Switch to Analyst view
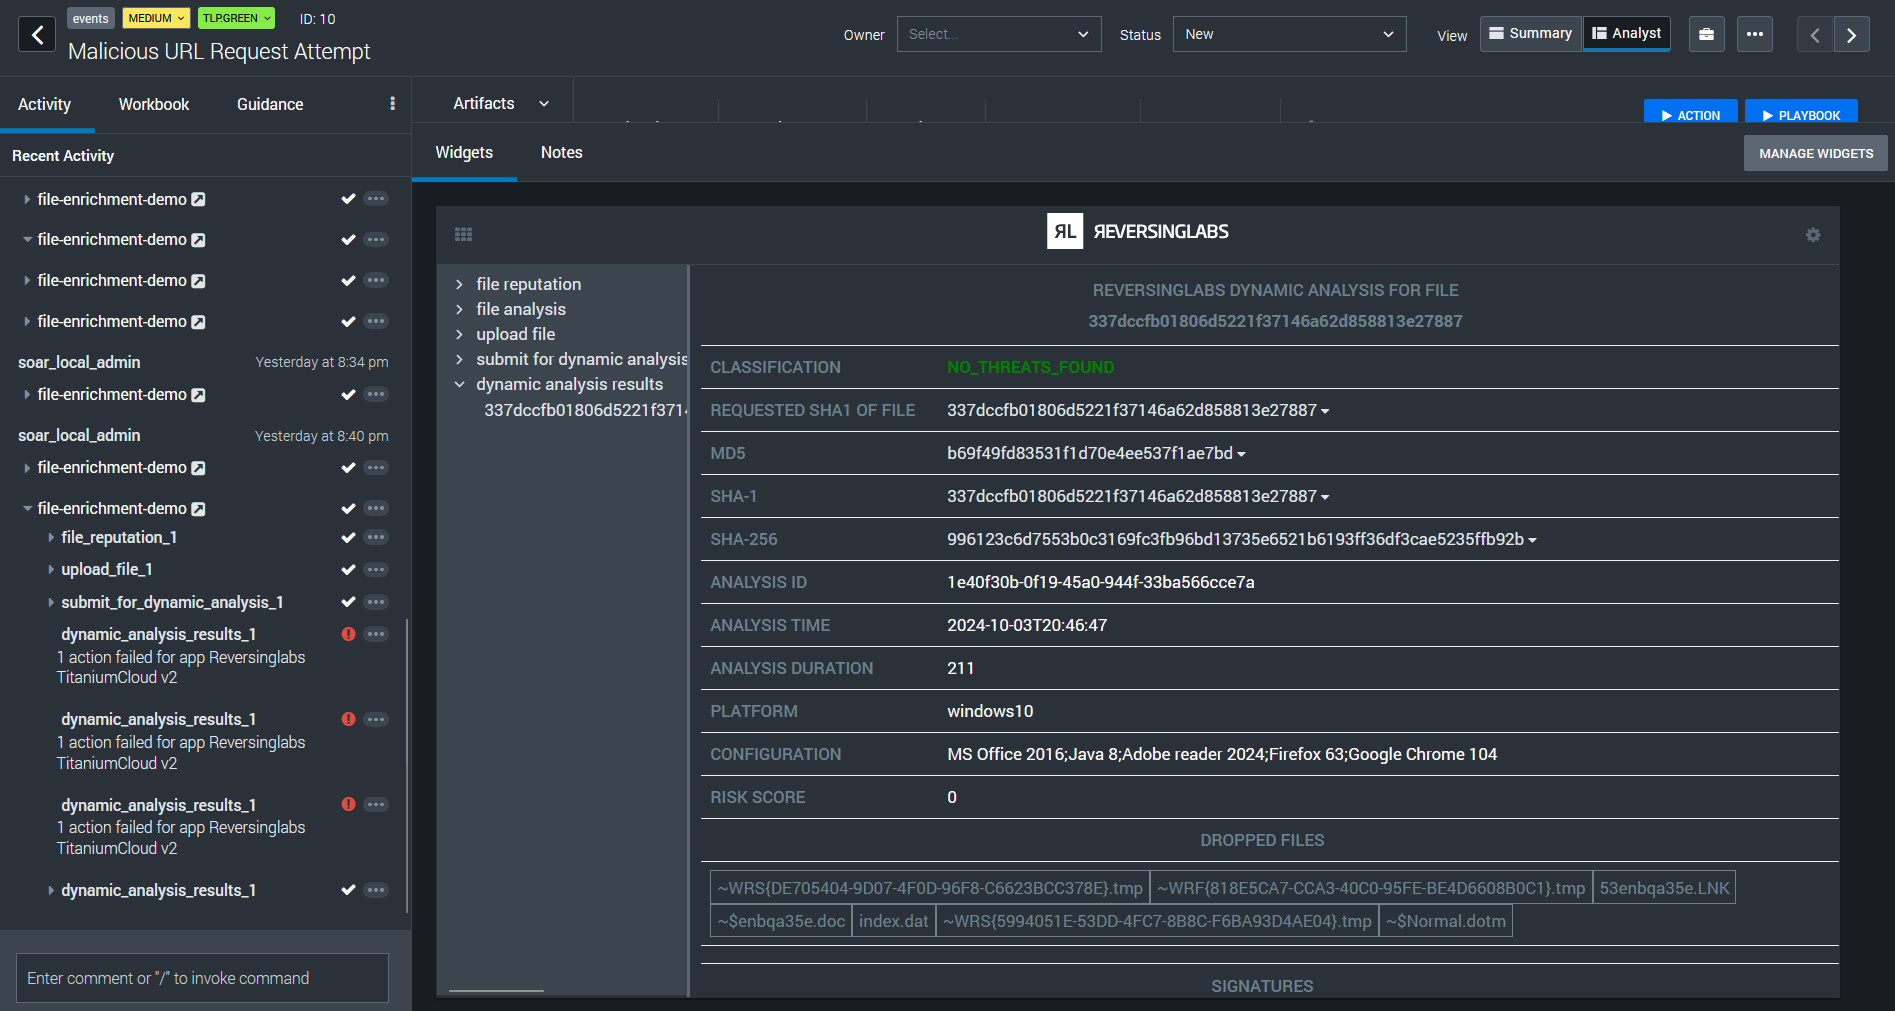 [x=1626, y=33]
